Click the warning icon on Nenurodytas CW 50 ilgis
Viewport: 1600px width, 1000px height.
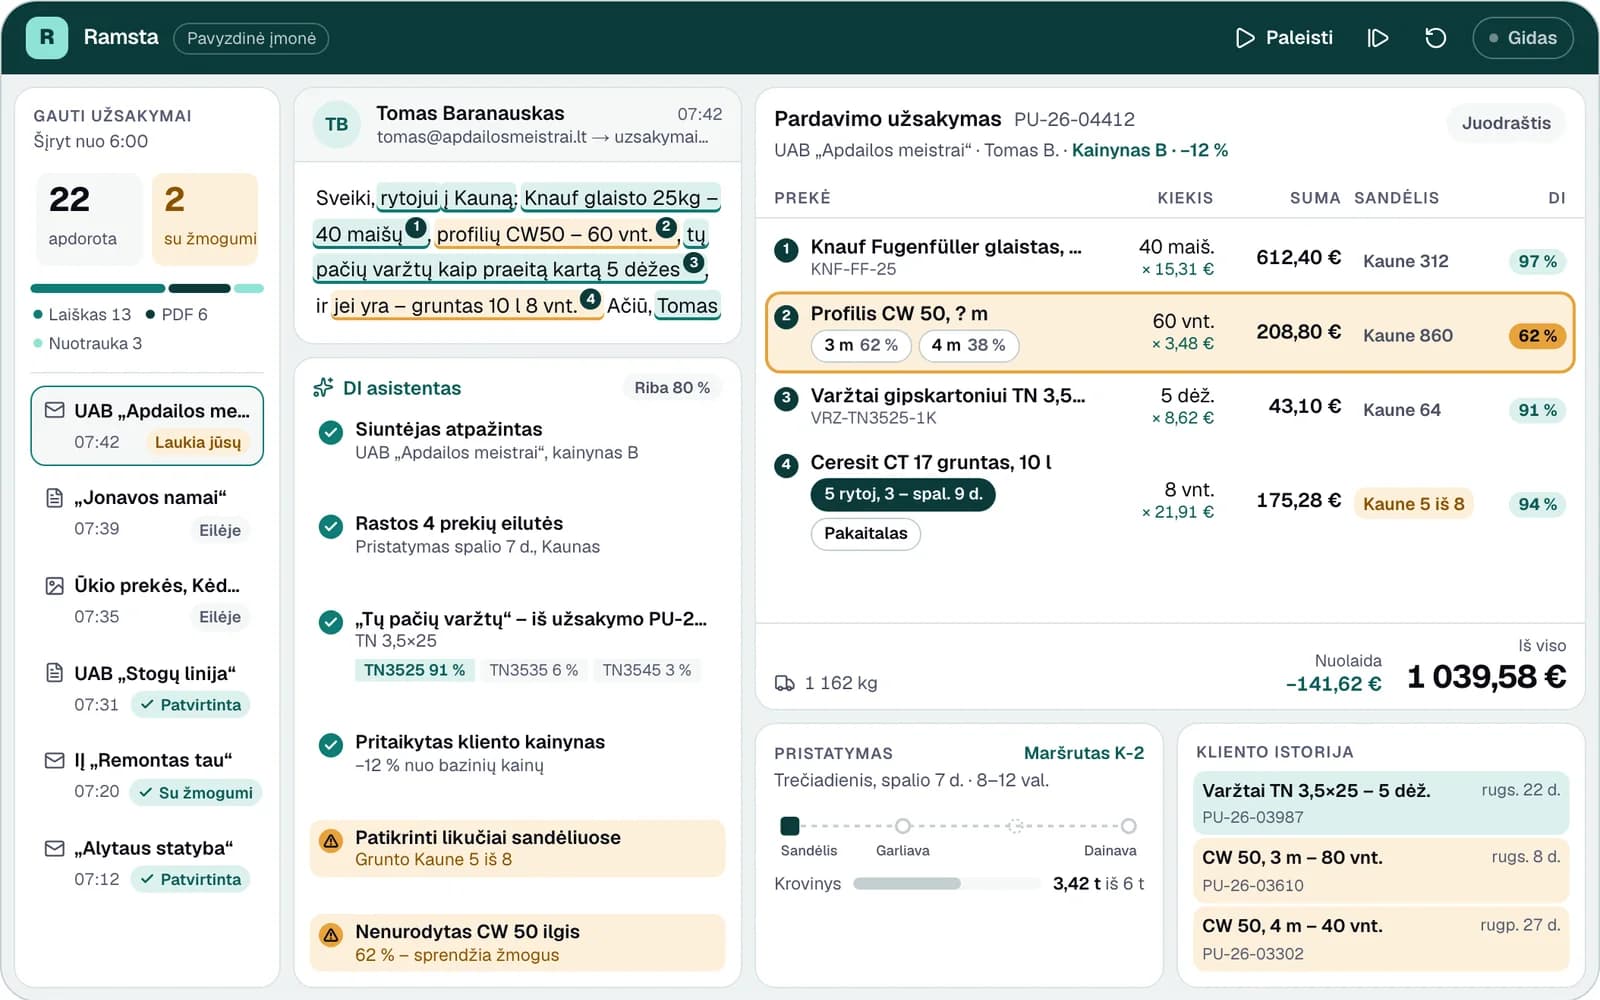coord(330,935)
